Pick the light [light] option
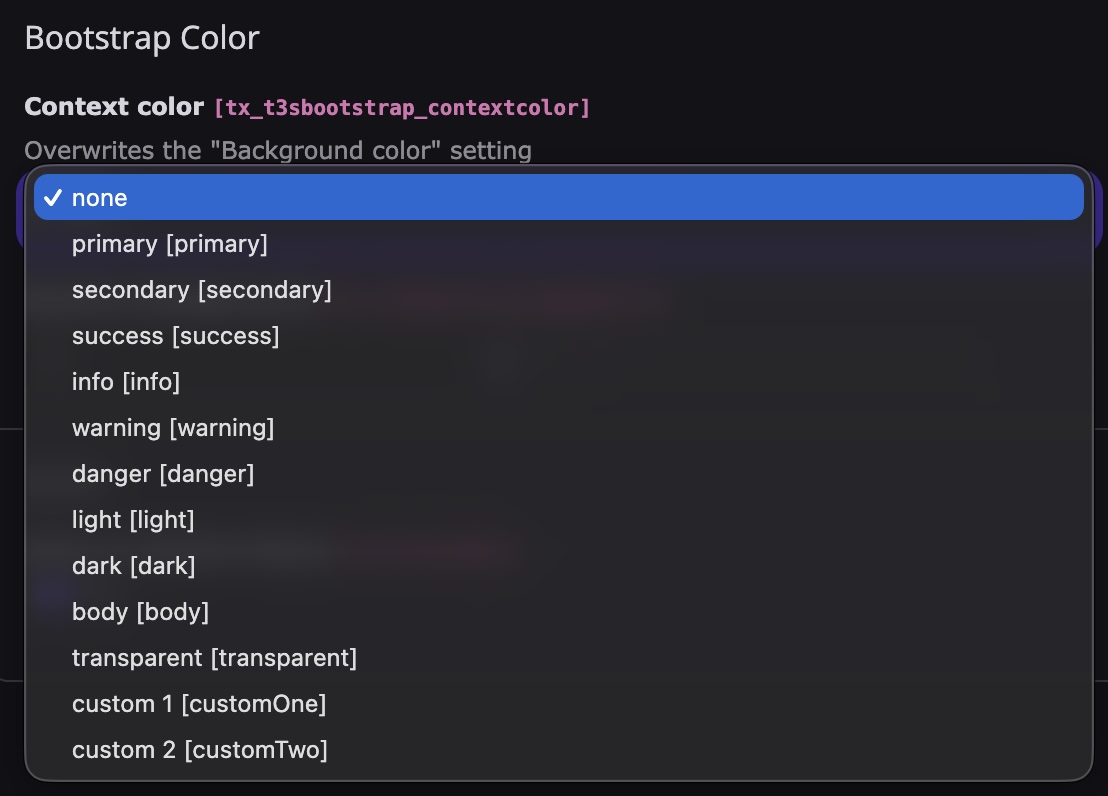 tap(133, 520)
